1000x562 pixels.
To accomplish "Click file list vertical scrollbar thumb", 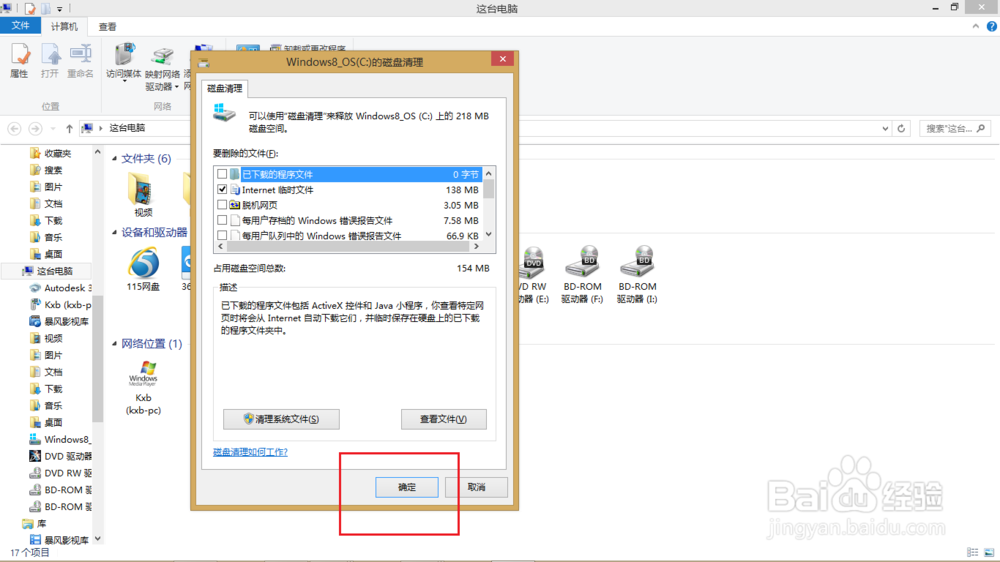I will point(489,189).
